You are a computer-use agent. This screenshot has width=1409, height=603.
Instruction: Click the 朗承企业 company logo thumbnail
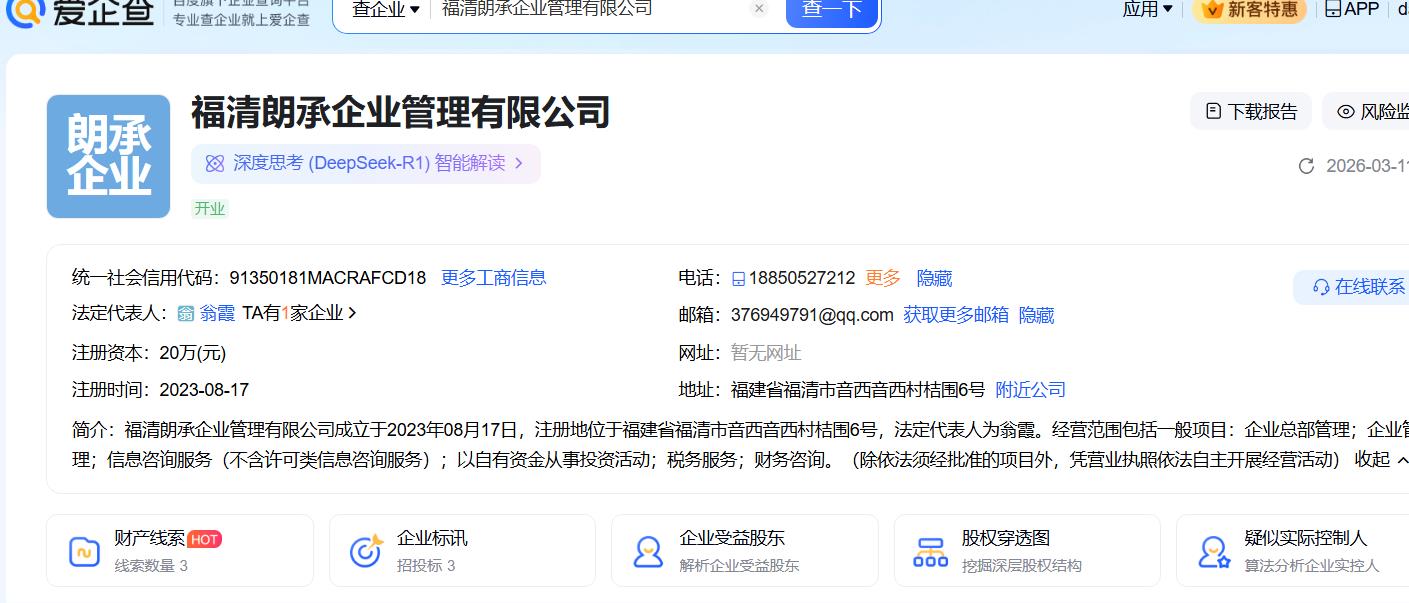click(x=108, y=156)
